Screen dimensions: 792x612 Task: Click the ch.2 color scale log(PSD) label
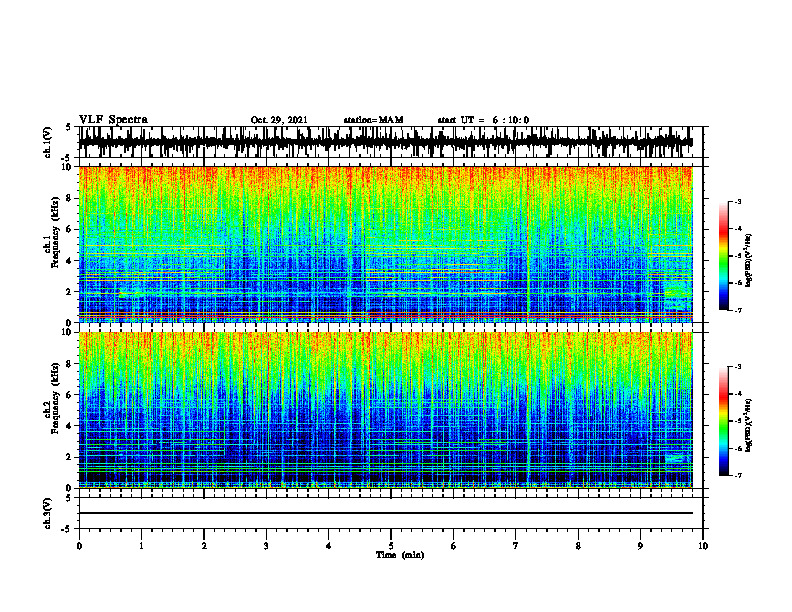pos(749,425)
